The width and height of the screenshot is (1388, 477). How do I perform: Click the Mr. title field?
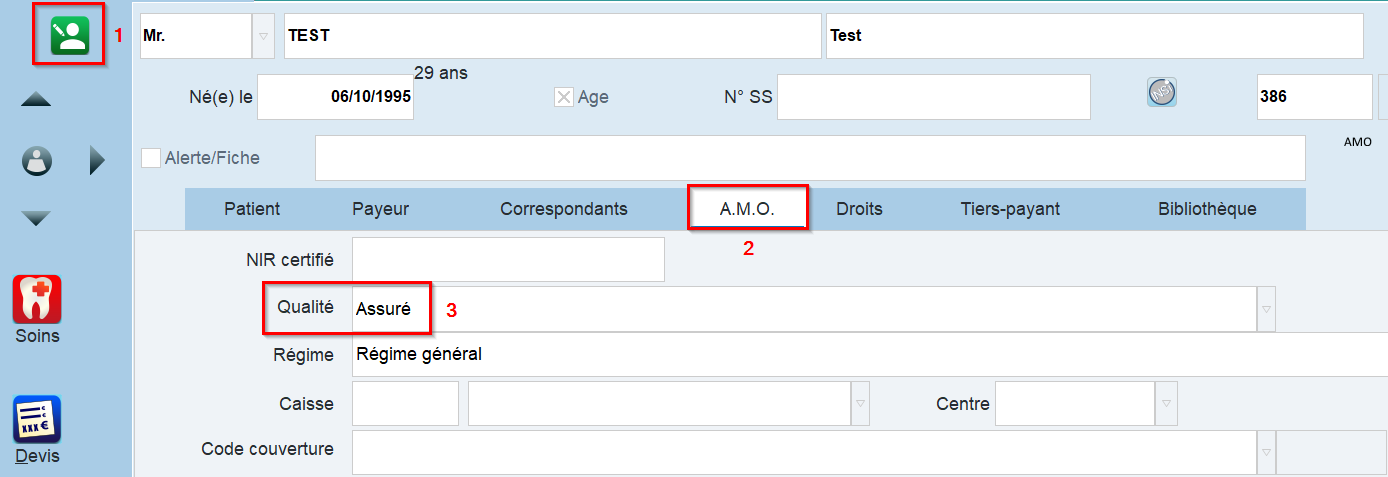click(195, 36)
